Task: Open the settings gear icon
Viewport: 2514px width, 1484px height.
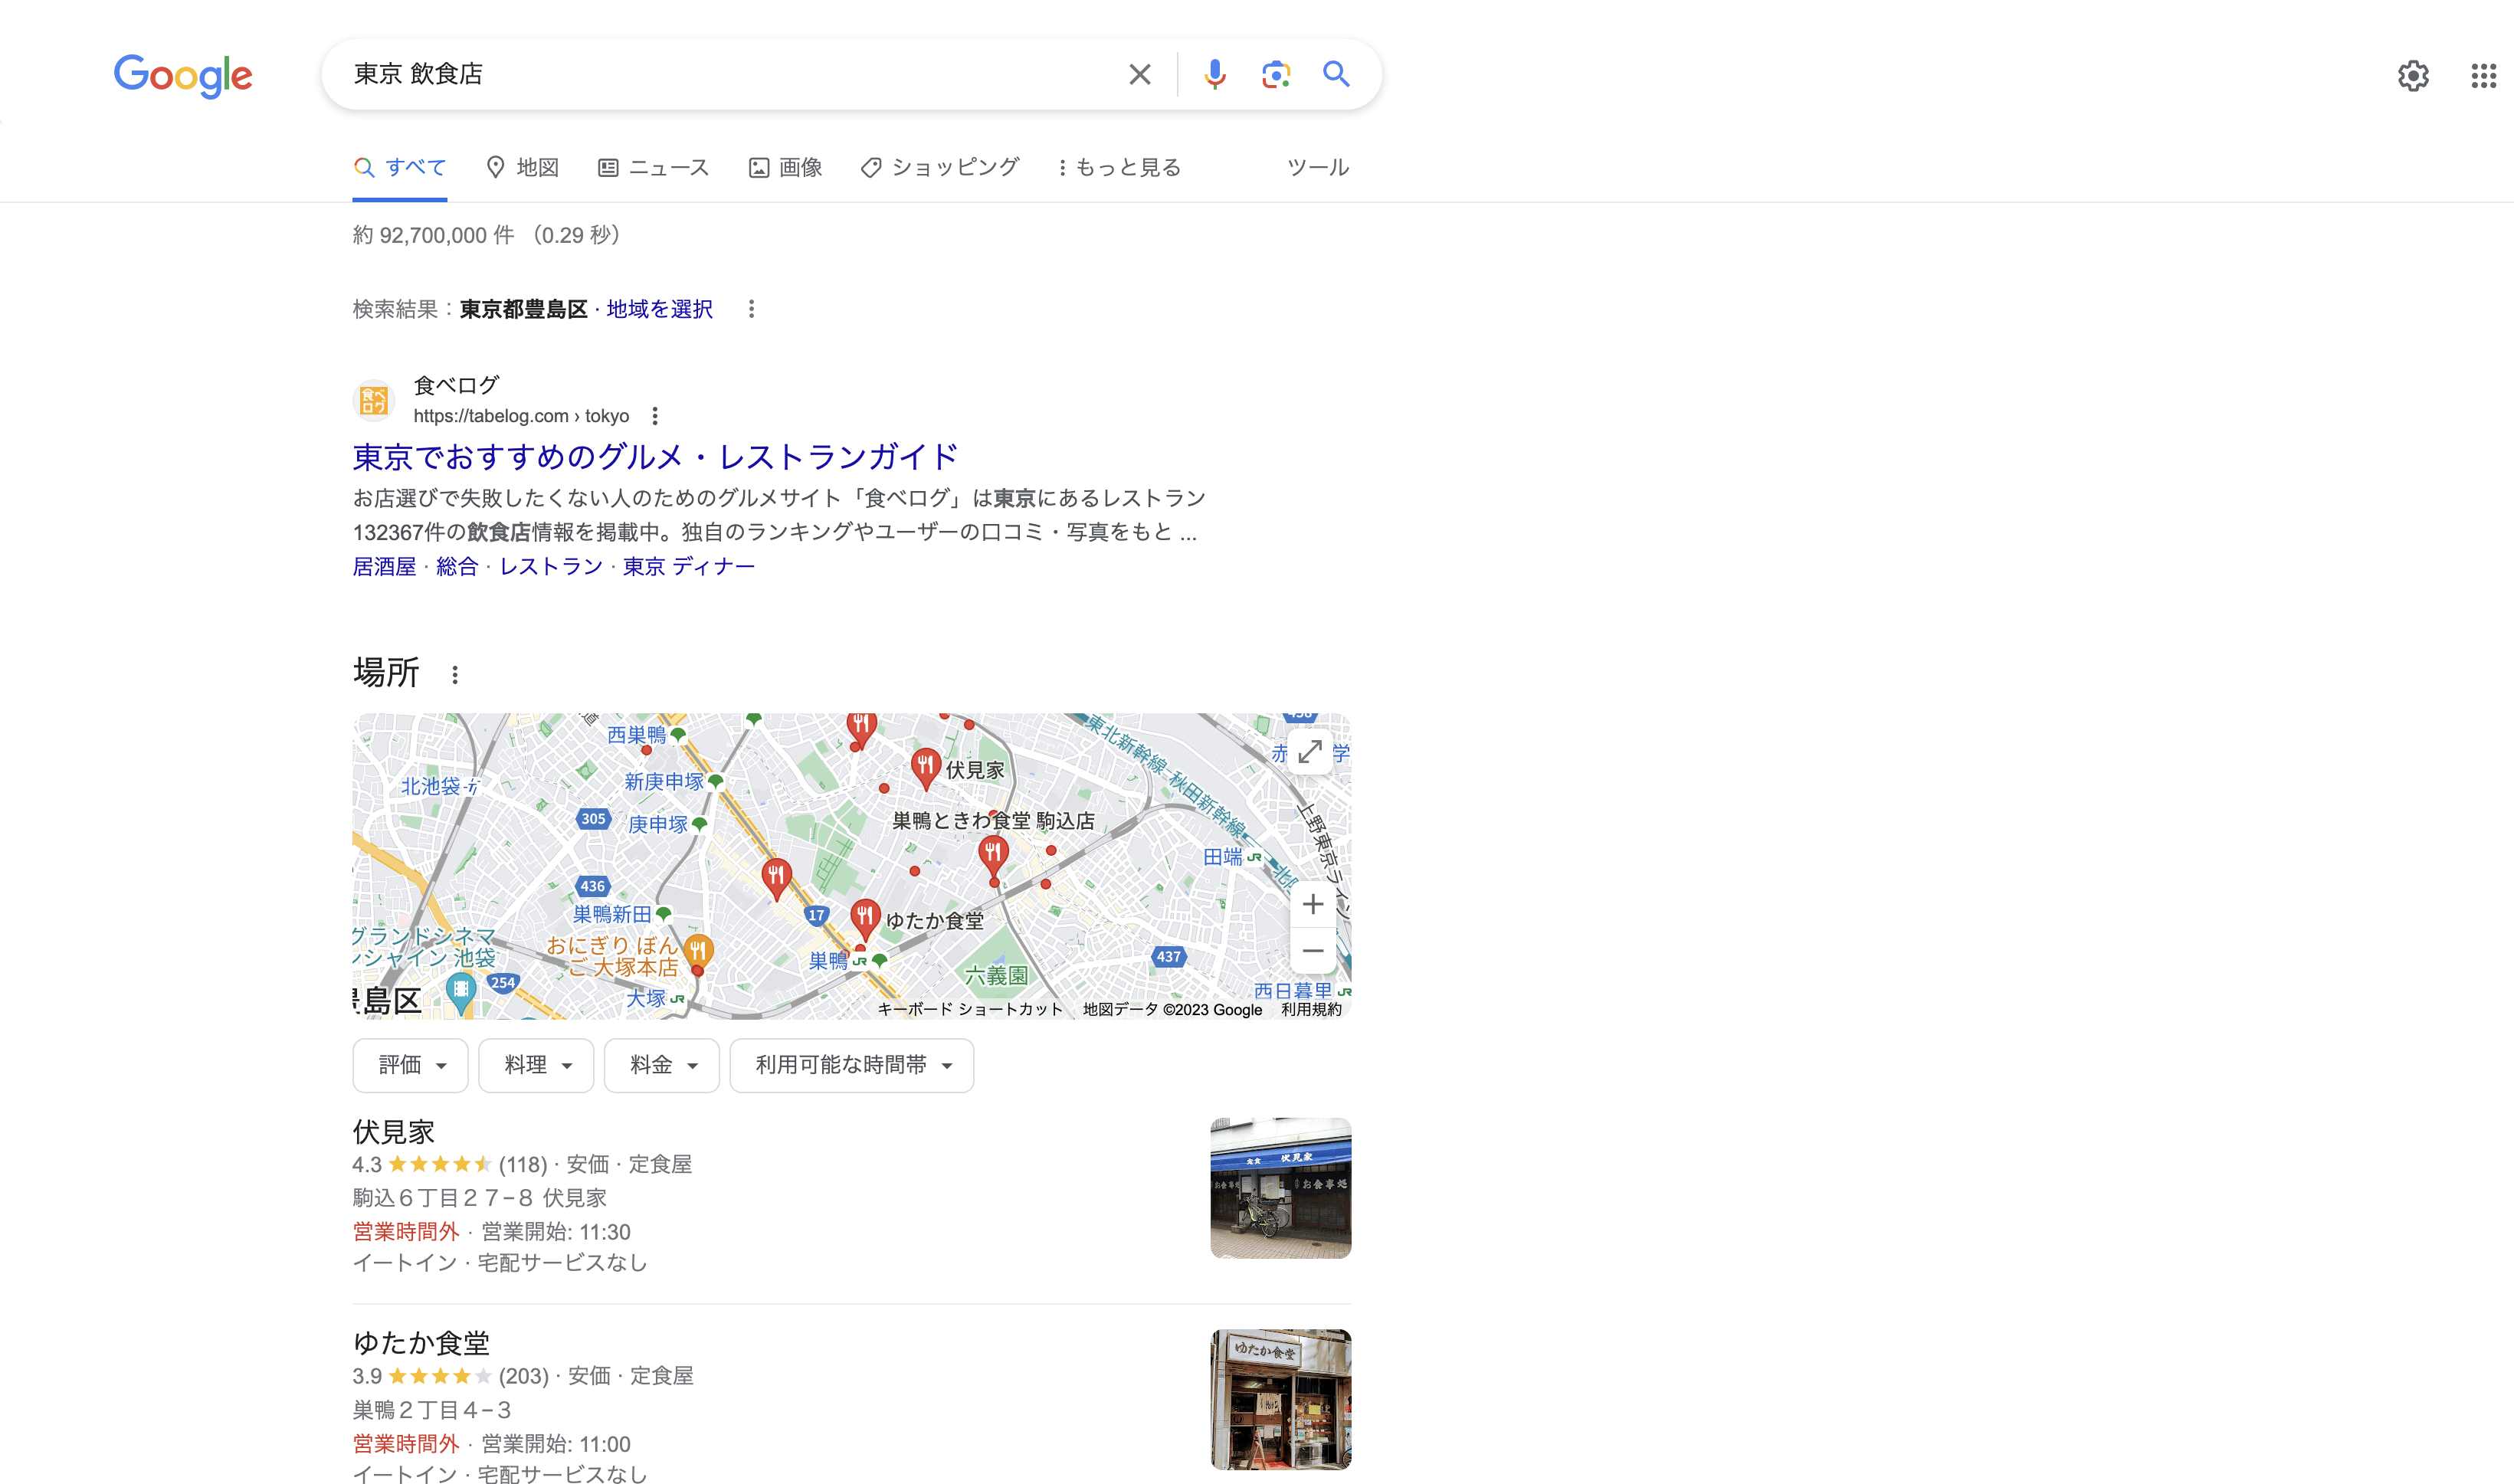Action: tap(2413, 76)
